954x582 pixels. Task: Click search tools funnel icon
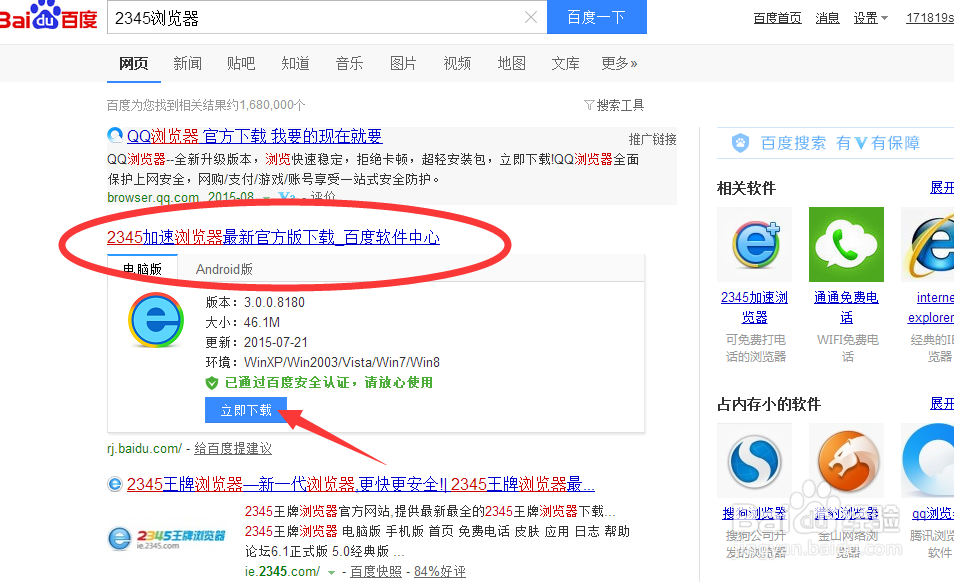(589, 105)
